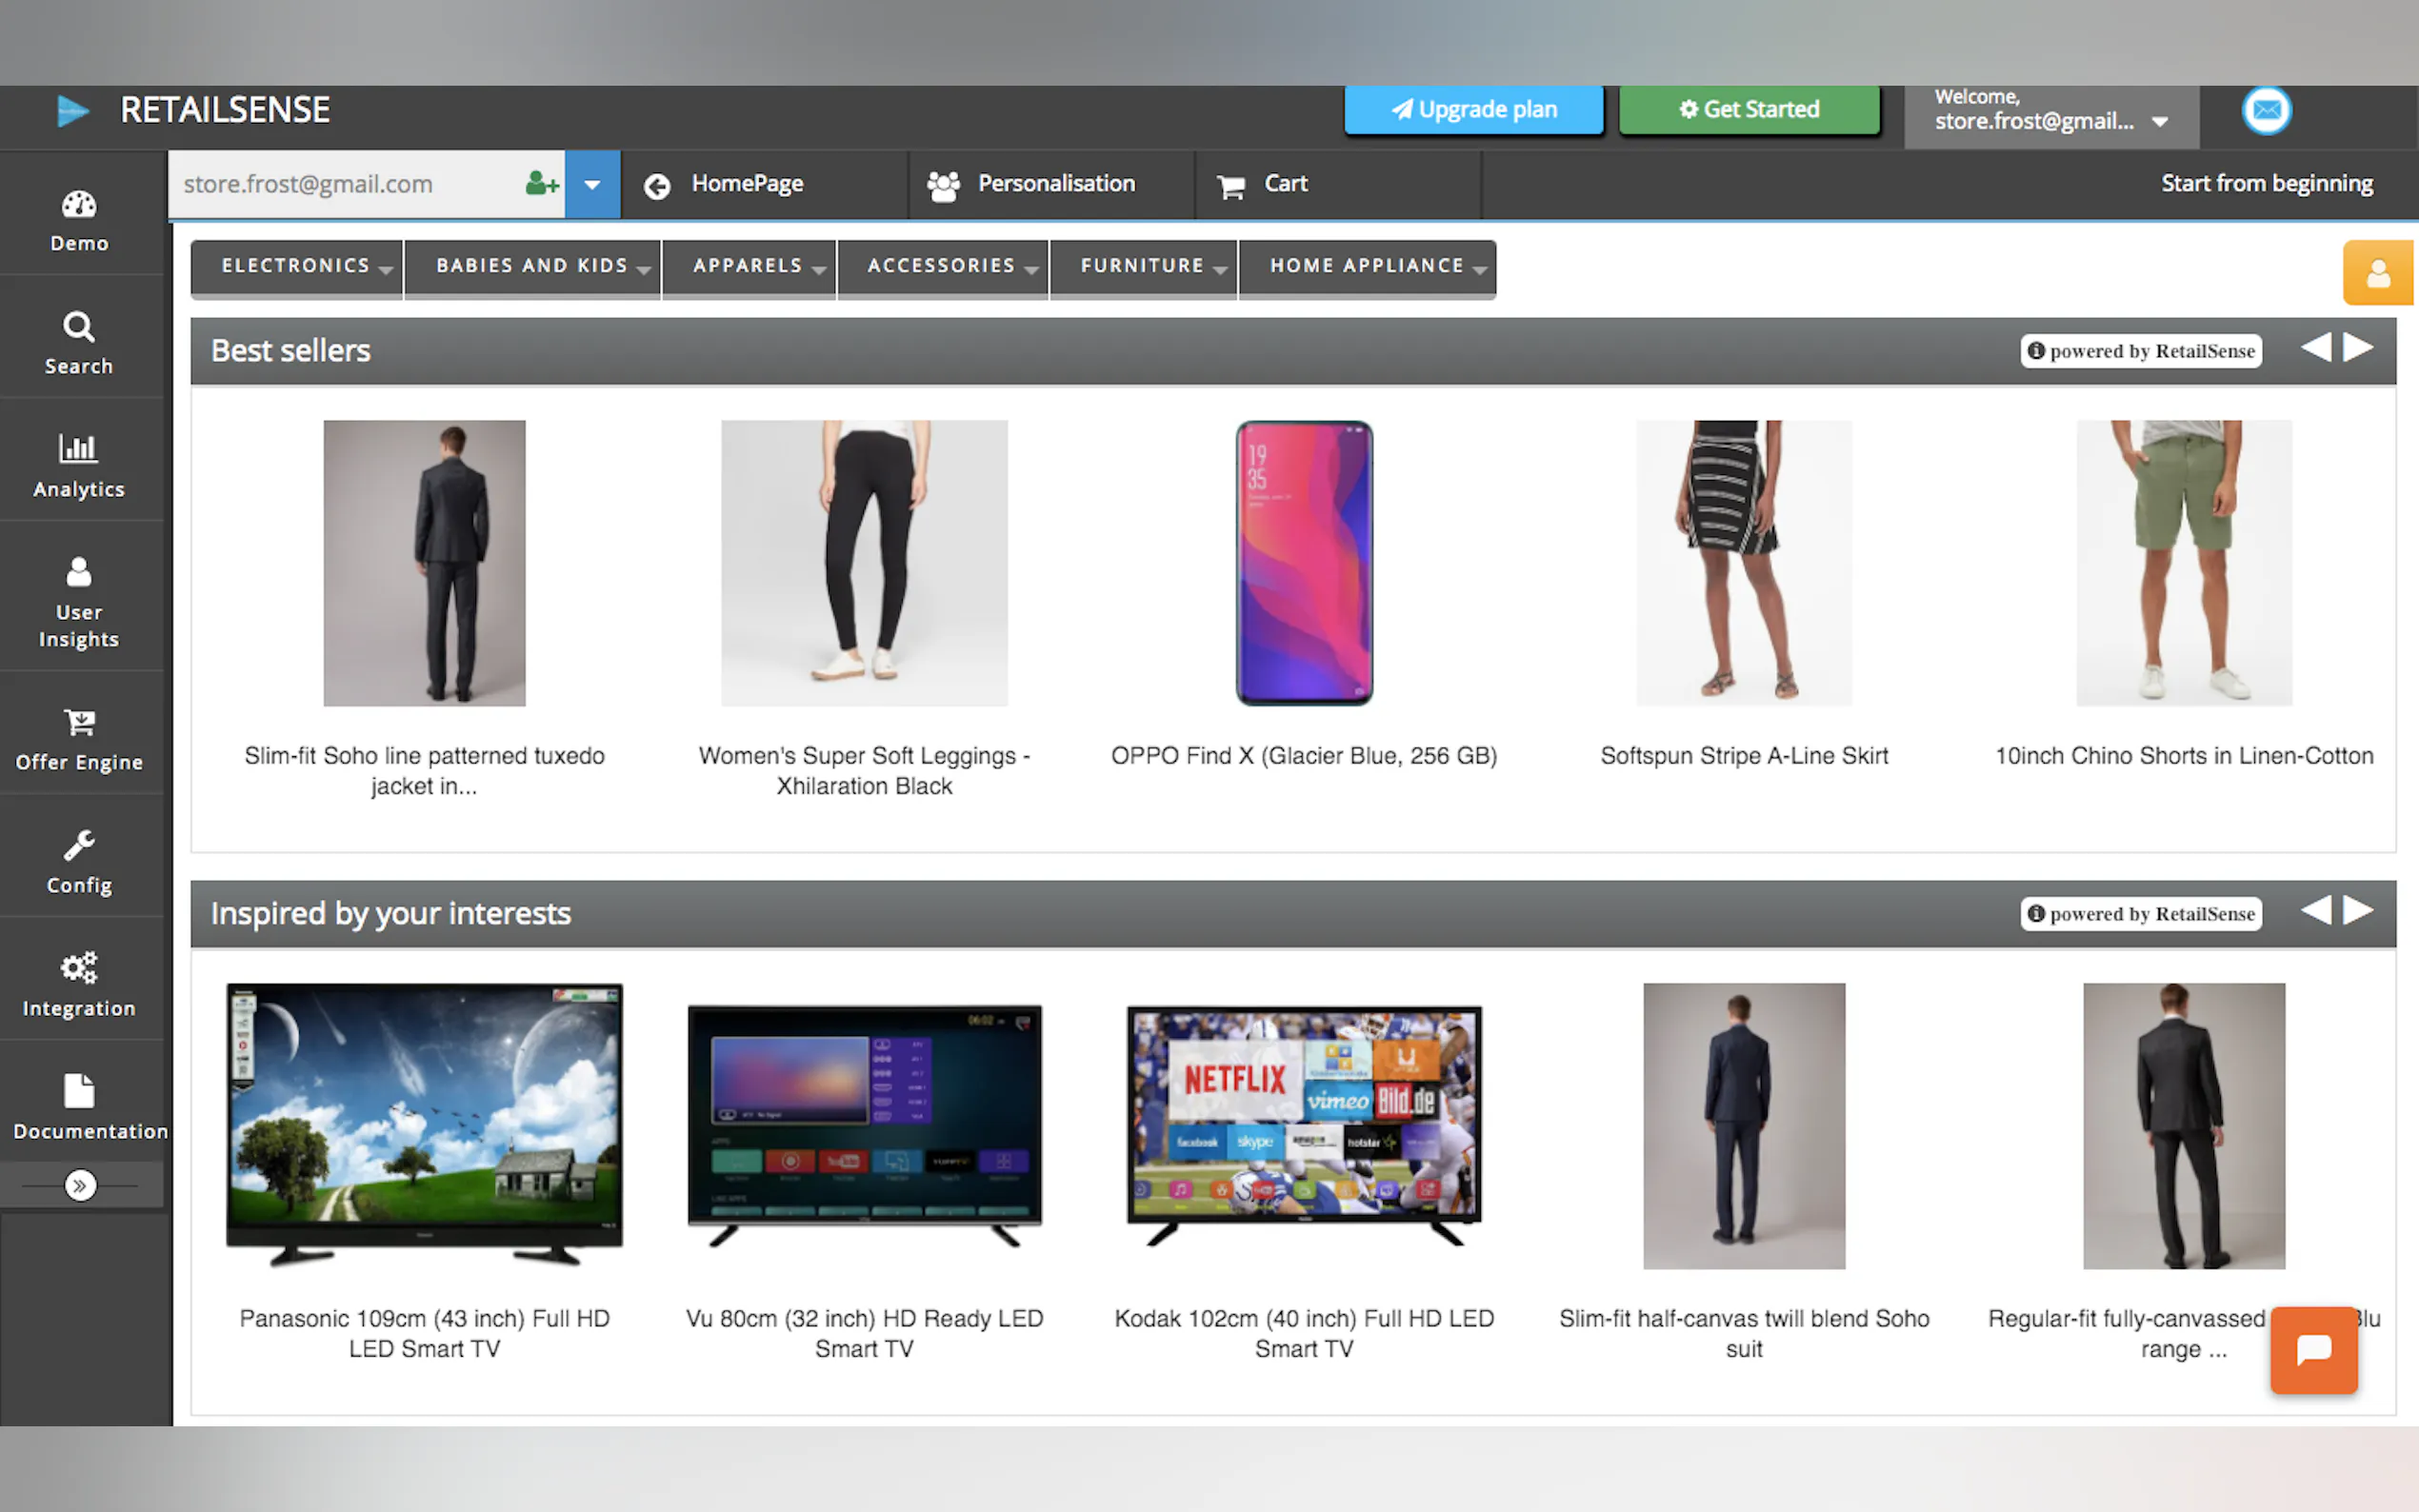
Task: Open the Integration gears section
Action: (80, 985)
